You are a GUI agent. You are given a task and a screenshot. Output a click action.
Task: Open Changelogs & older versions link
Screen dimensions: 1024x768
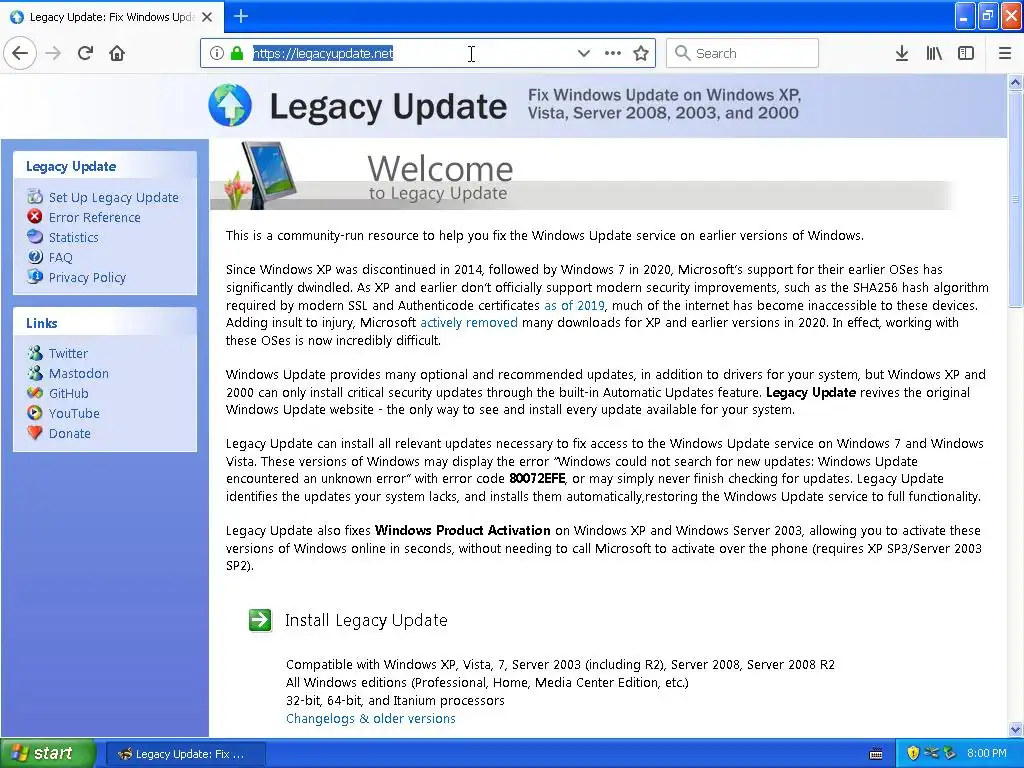[x=370, y=718]
